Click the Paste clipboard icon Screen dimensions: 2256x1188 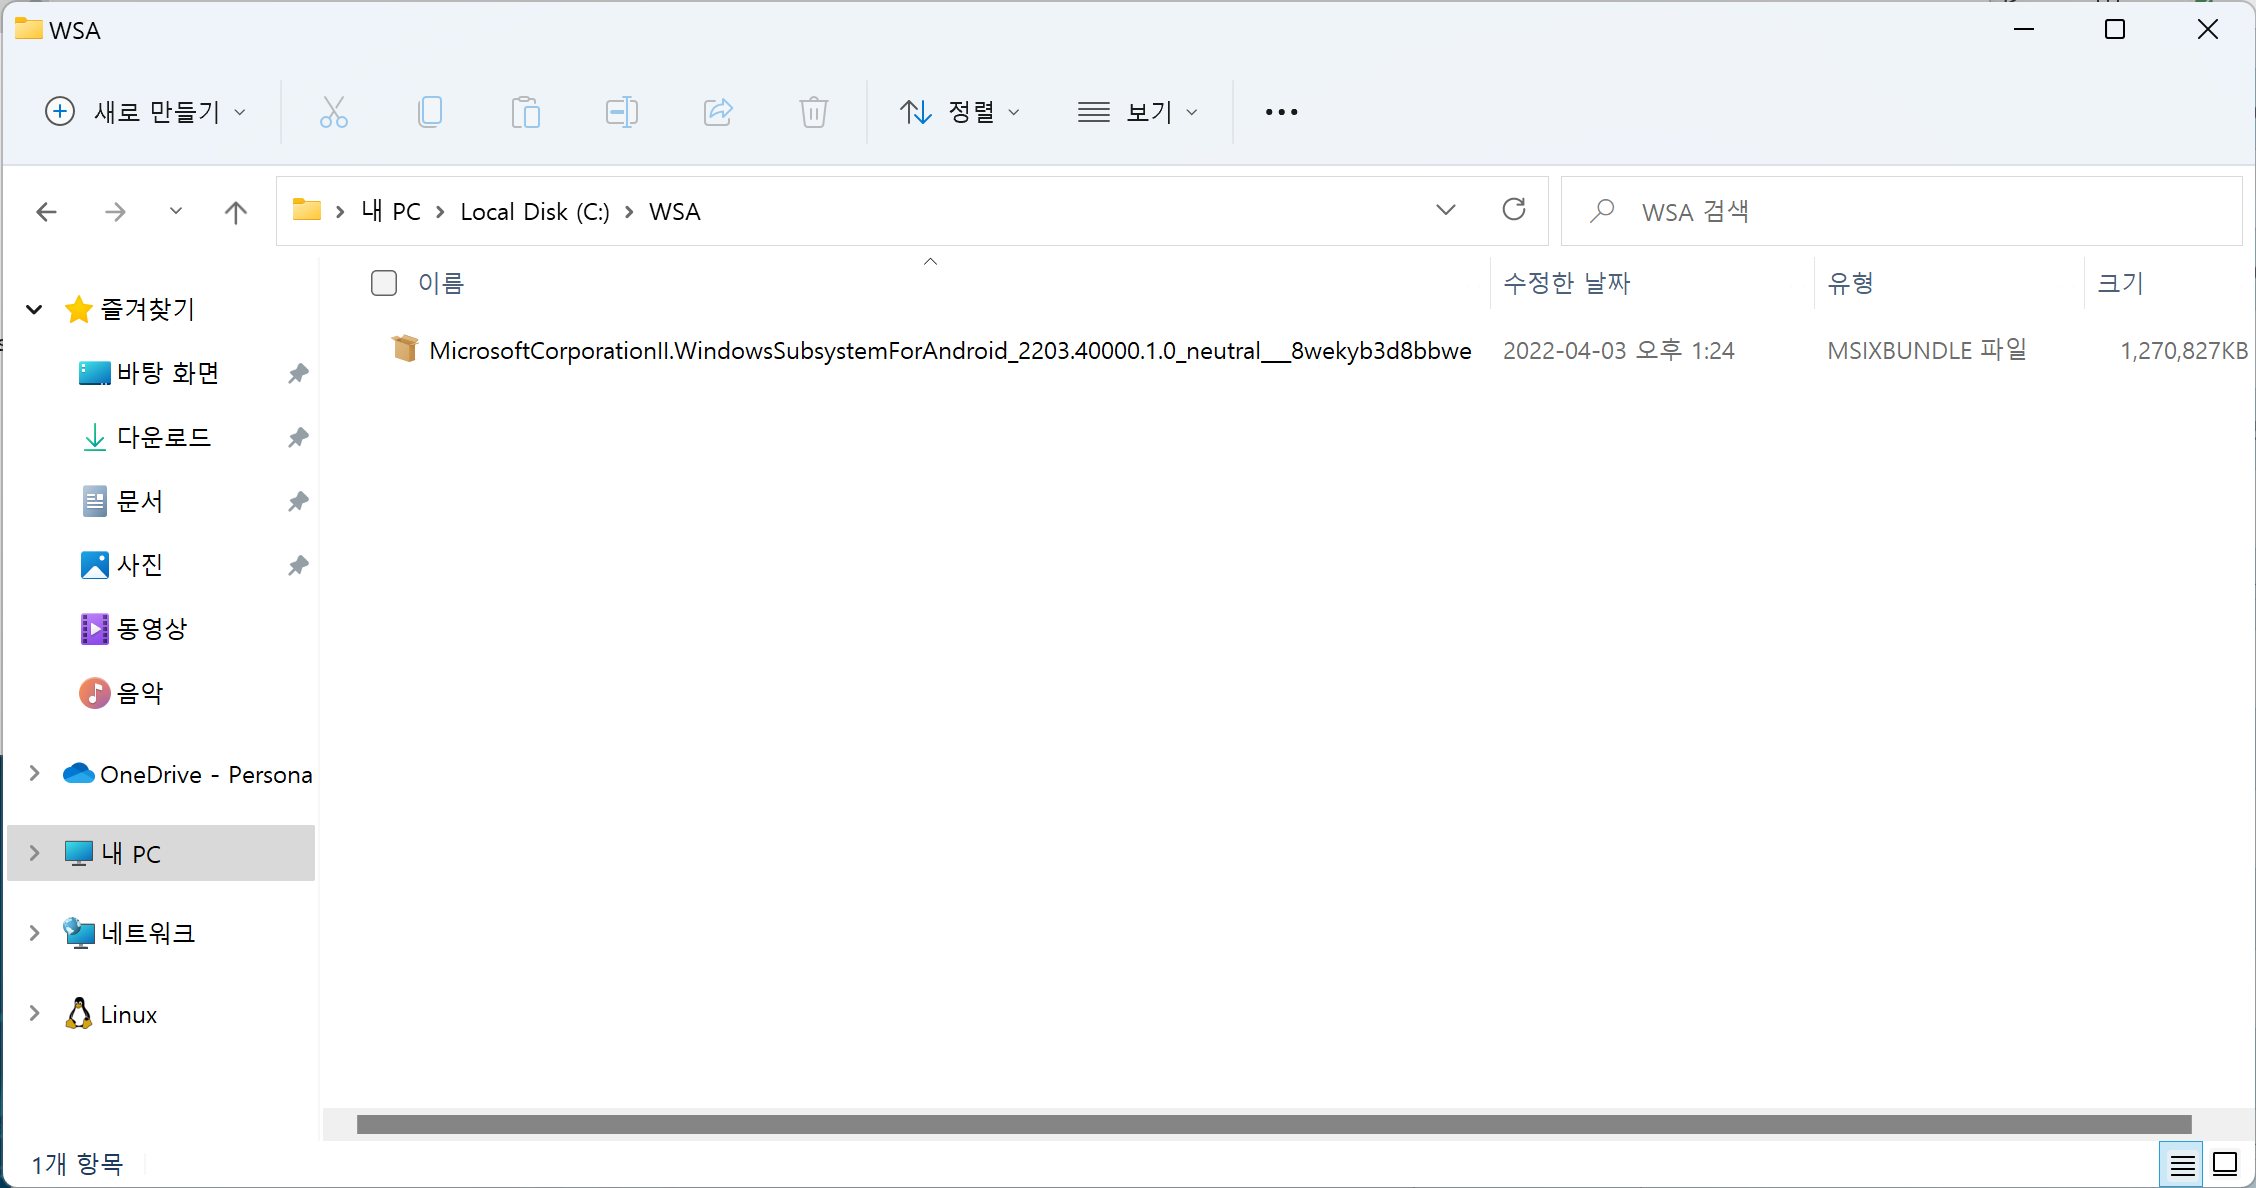coord(525,112)
